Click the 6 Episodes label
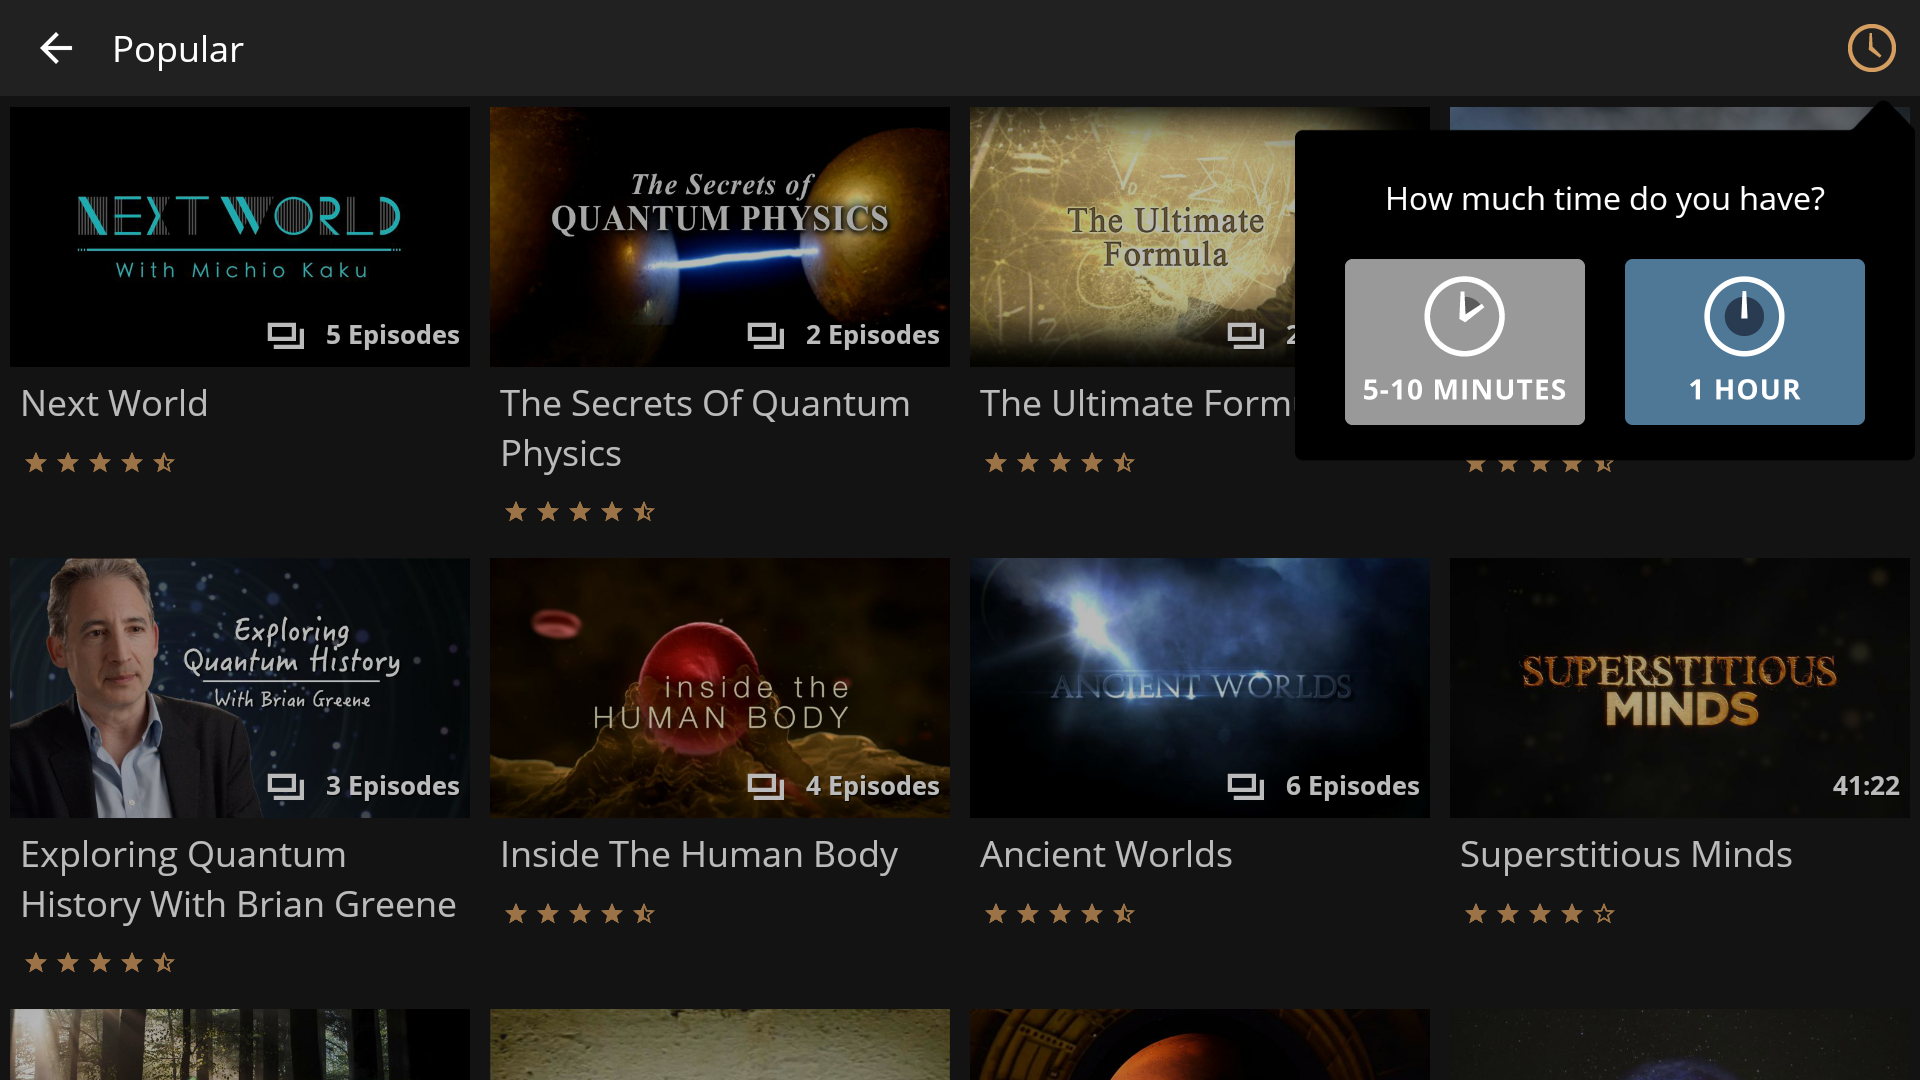1920x1080 pixels. click(x=1352, y=786)
